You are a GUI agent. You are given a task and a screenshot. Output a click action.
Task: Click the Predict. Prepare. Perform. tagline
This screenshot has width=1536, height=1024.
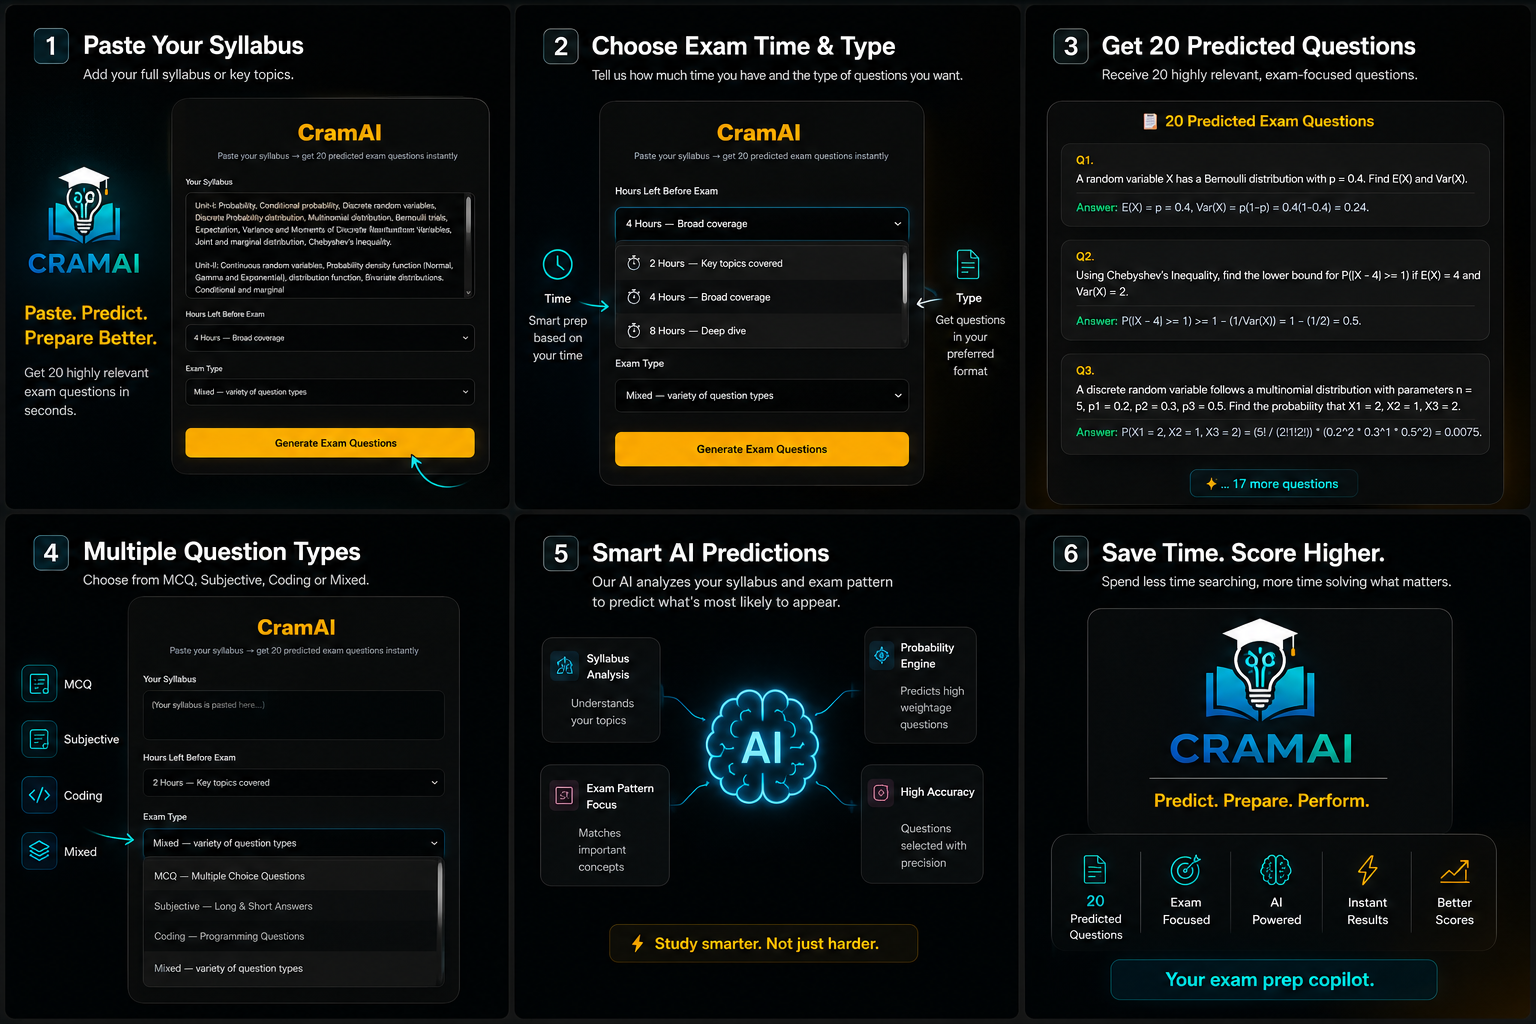(1261, 801)
